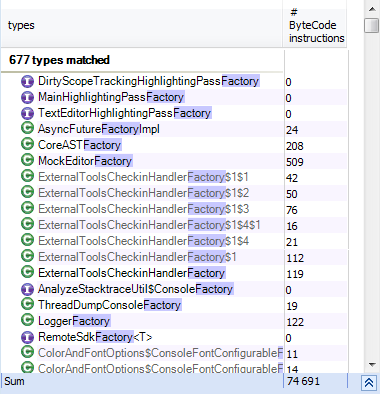Click bytecode value 16
The height and width of the screenshot is (394, 380).
click(292, 226)
